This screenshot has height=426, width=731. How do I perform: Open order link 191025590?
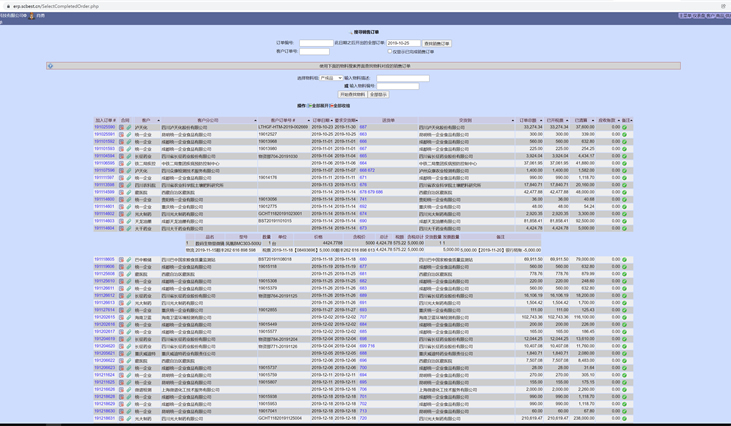click(x=104, y=127)
